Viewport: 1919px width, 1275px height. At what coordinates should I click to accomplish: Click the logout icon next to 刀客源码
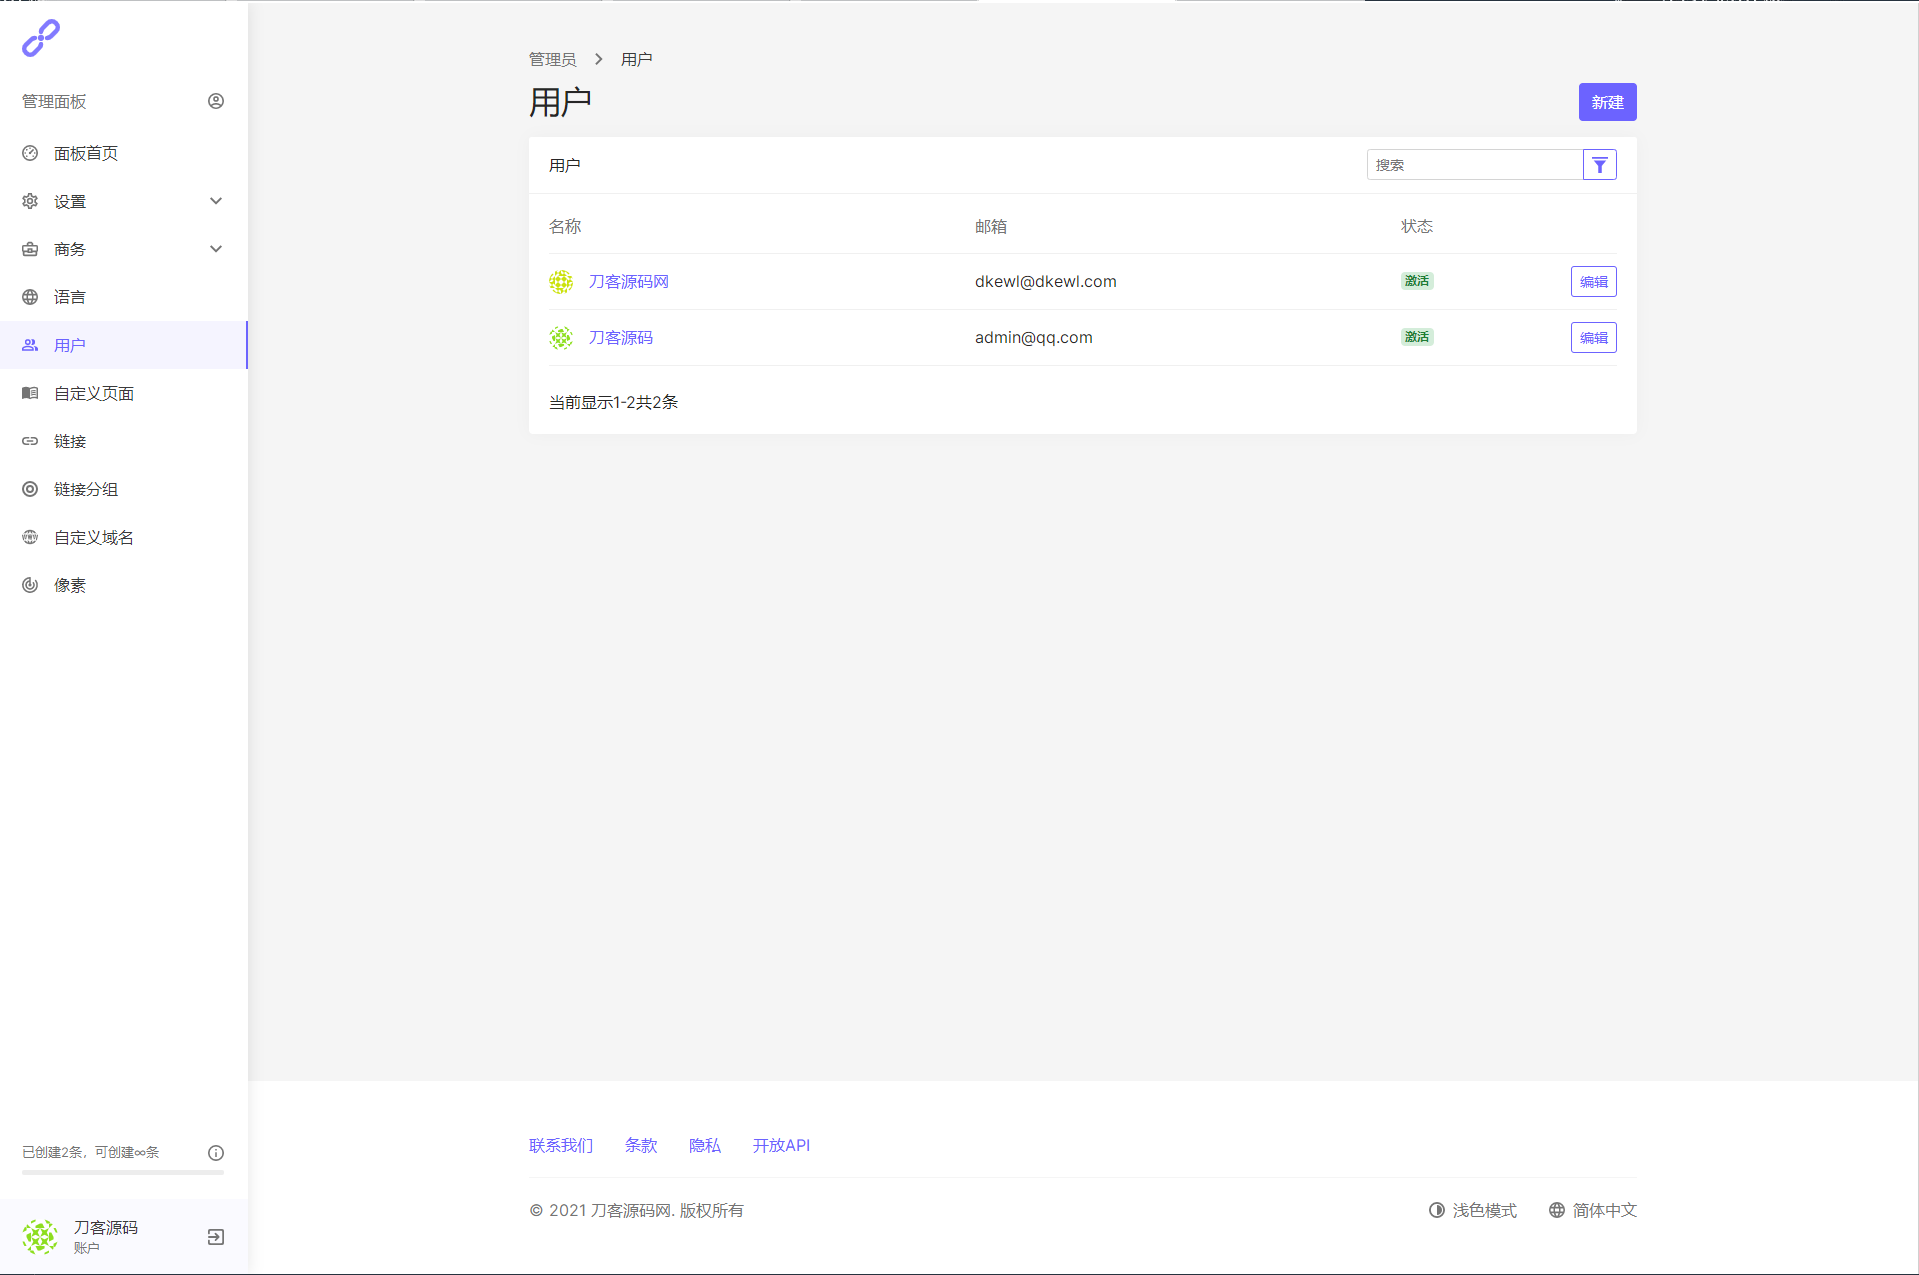(216, 1237)
